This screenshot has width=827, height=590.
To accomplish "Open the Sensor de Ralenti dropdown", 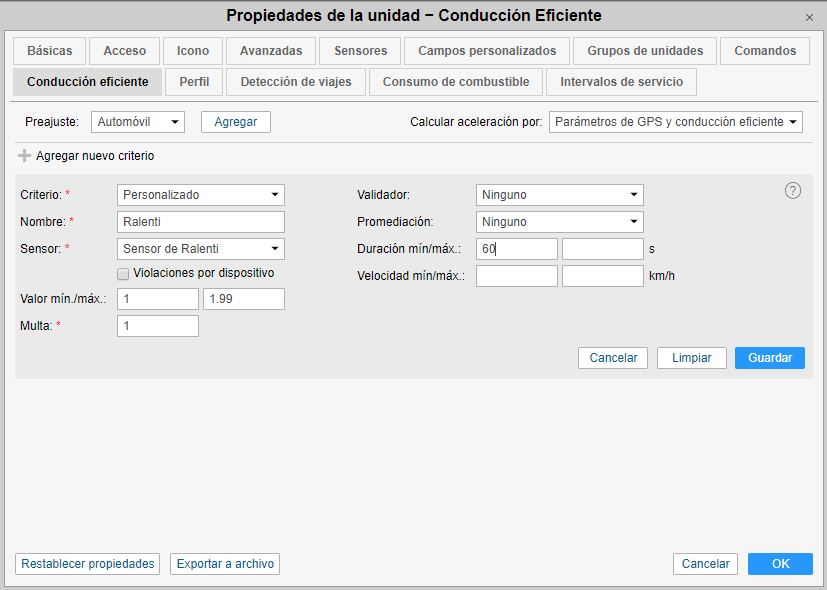I will [200, 249].
